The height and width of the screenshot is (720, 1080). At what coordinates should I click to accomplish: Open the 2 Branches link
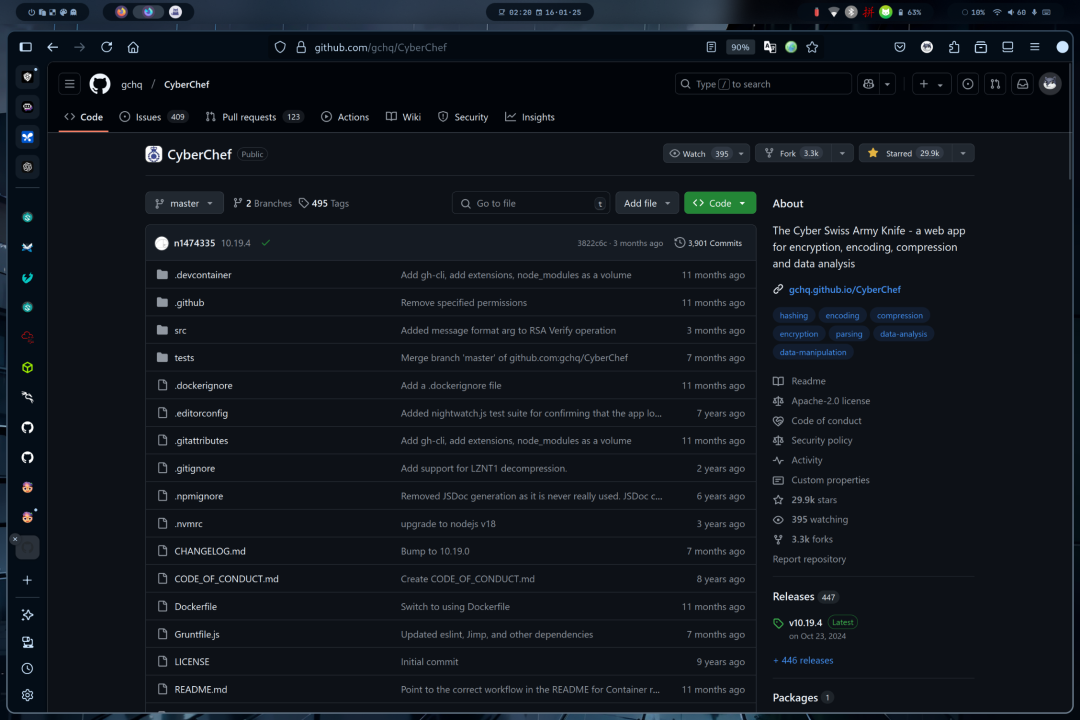point(262,203)
